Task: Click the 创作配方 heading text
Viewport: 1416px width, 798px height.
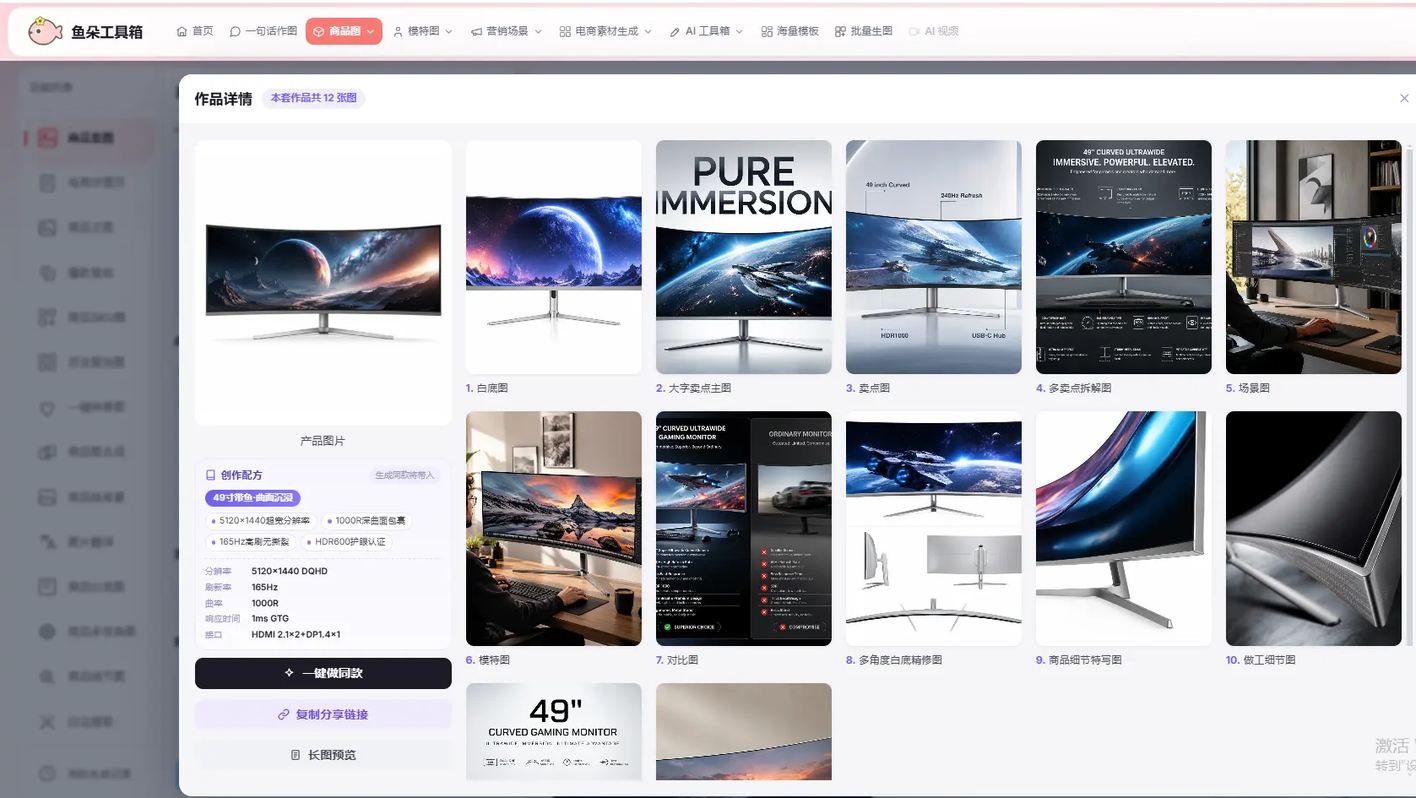Action: coord(242,475)
